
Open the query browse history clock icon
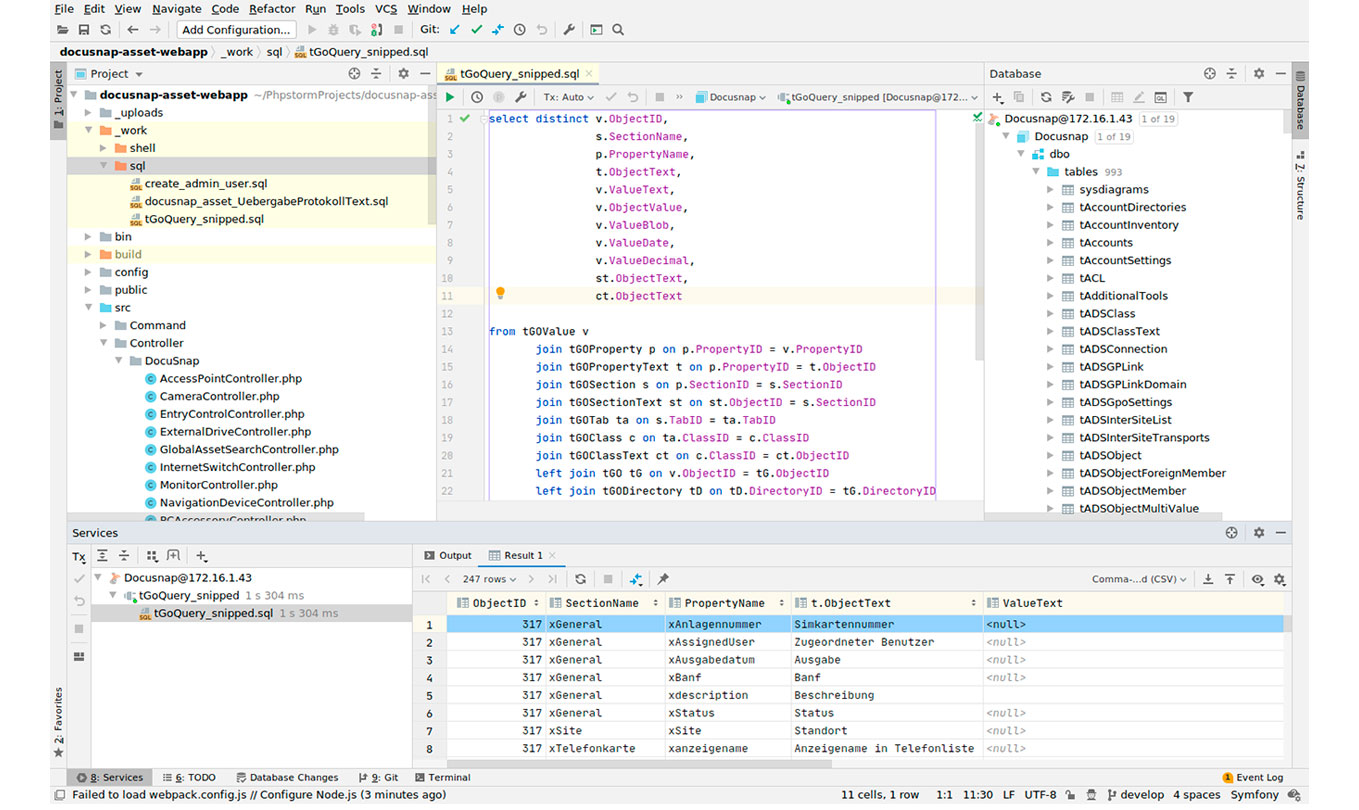(477, 97)
